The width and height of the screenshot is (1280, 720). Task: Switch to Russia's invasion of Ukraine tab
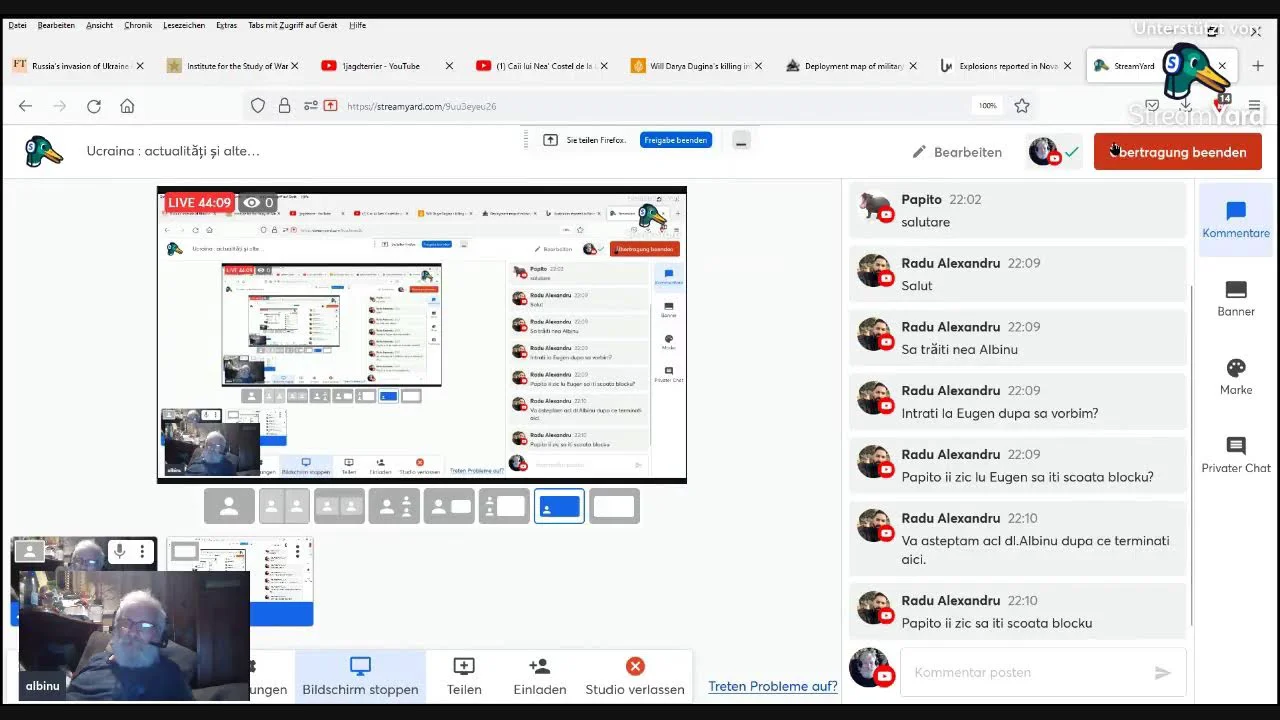point(78,66)
